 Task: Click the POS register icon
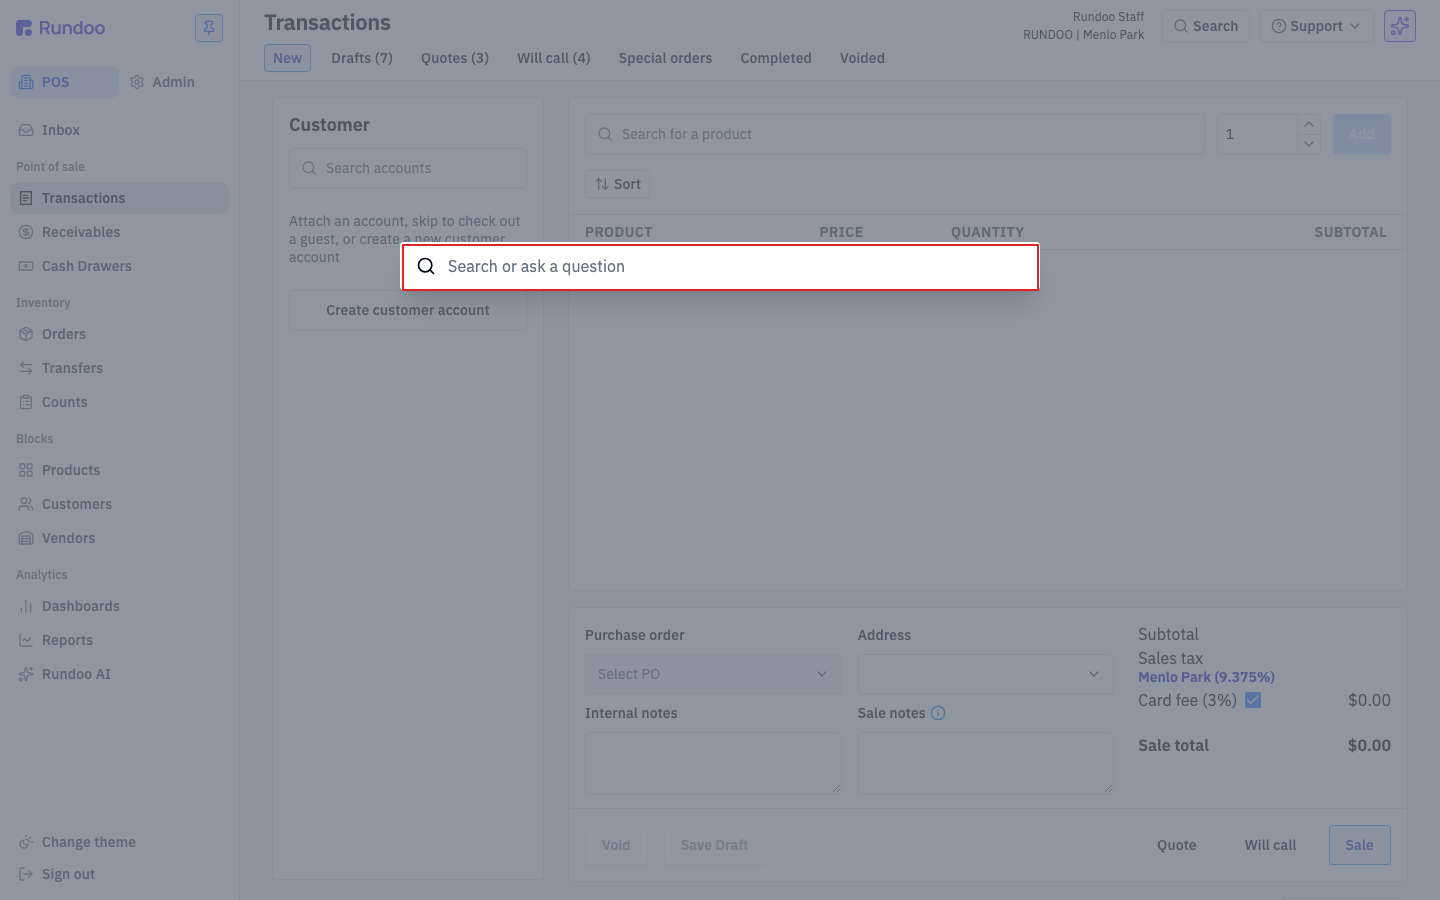[x=26, y=82]
